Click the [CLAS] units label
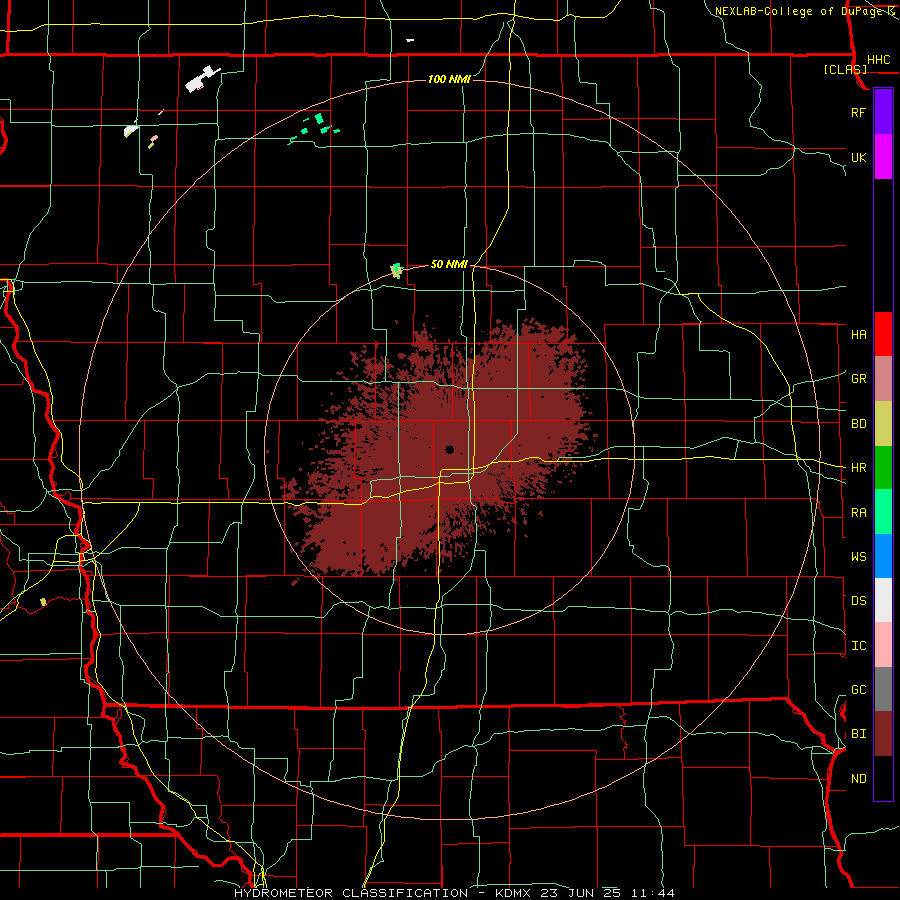 point(845,69)
